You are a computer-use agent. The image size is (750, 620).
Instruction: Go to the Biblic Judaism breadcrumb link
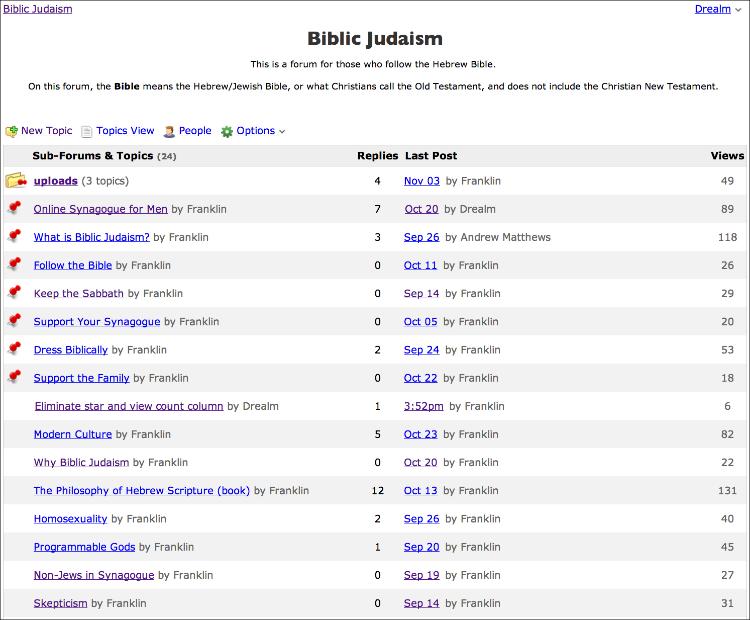[36, 9]
